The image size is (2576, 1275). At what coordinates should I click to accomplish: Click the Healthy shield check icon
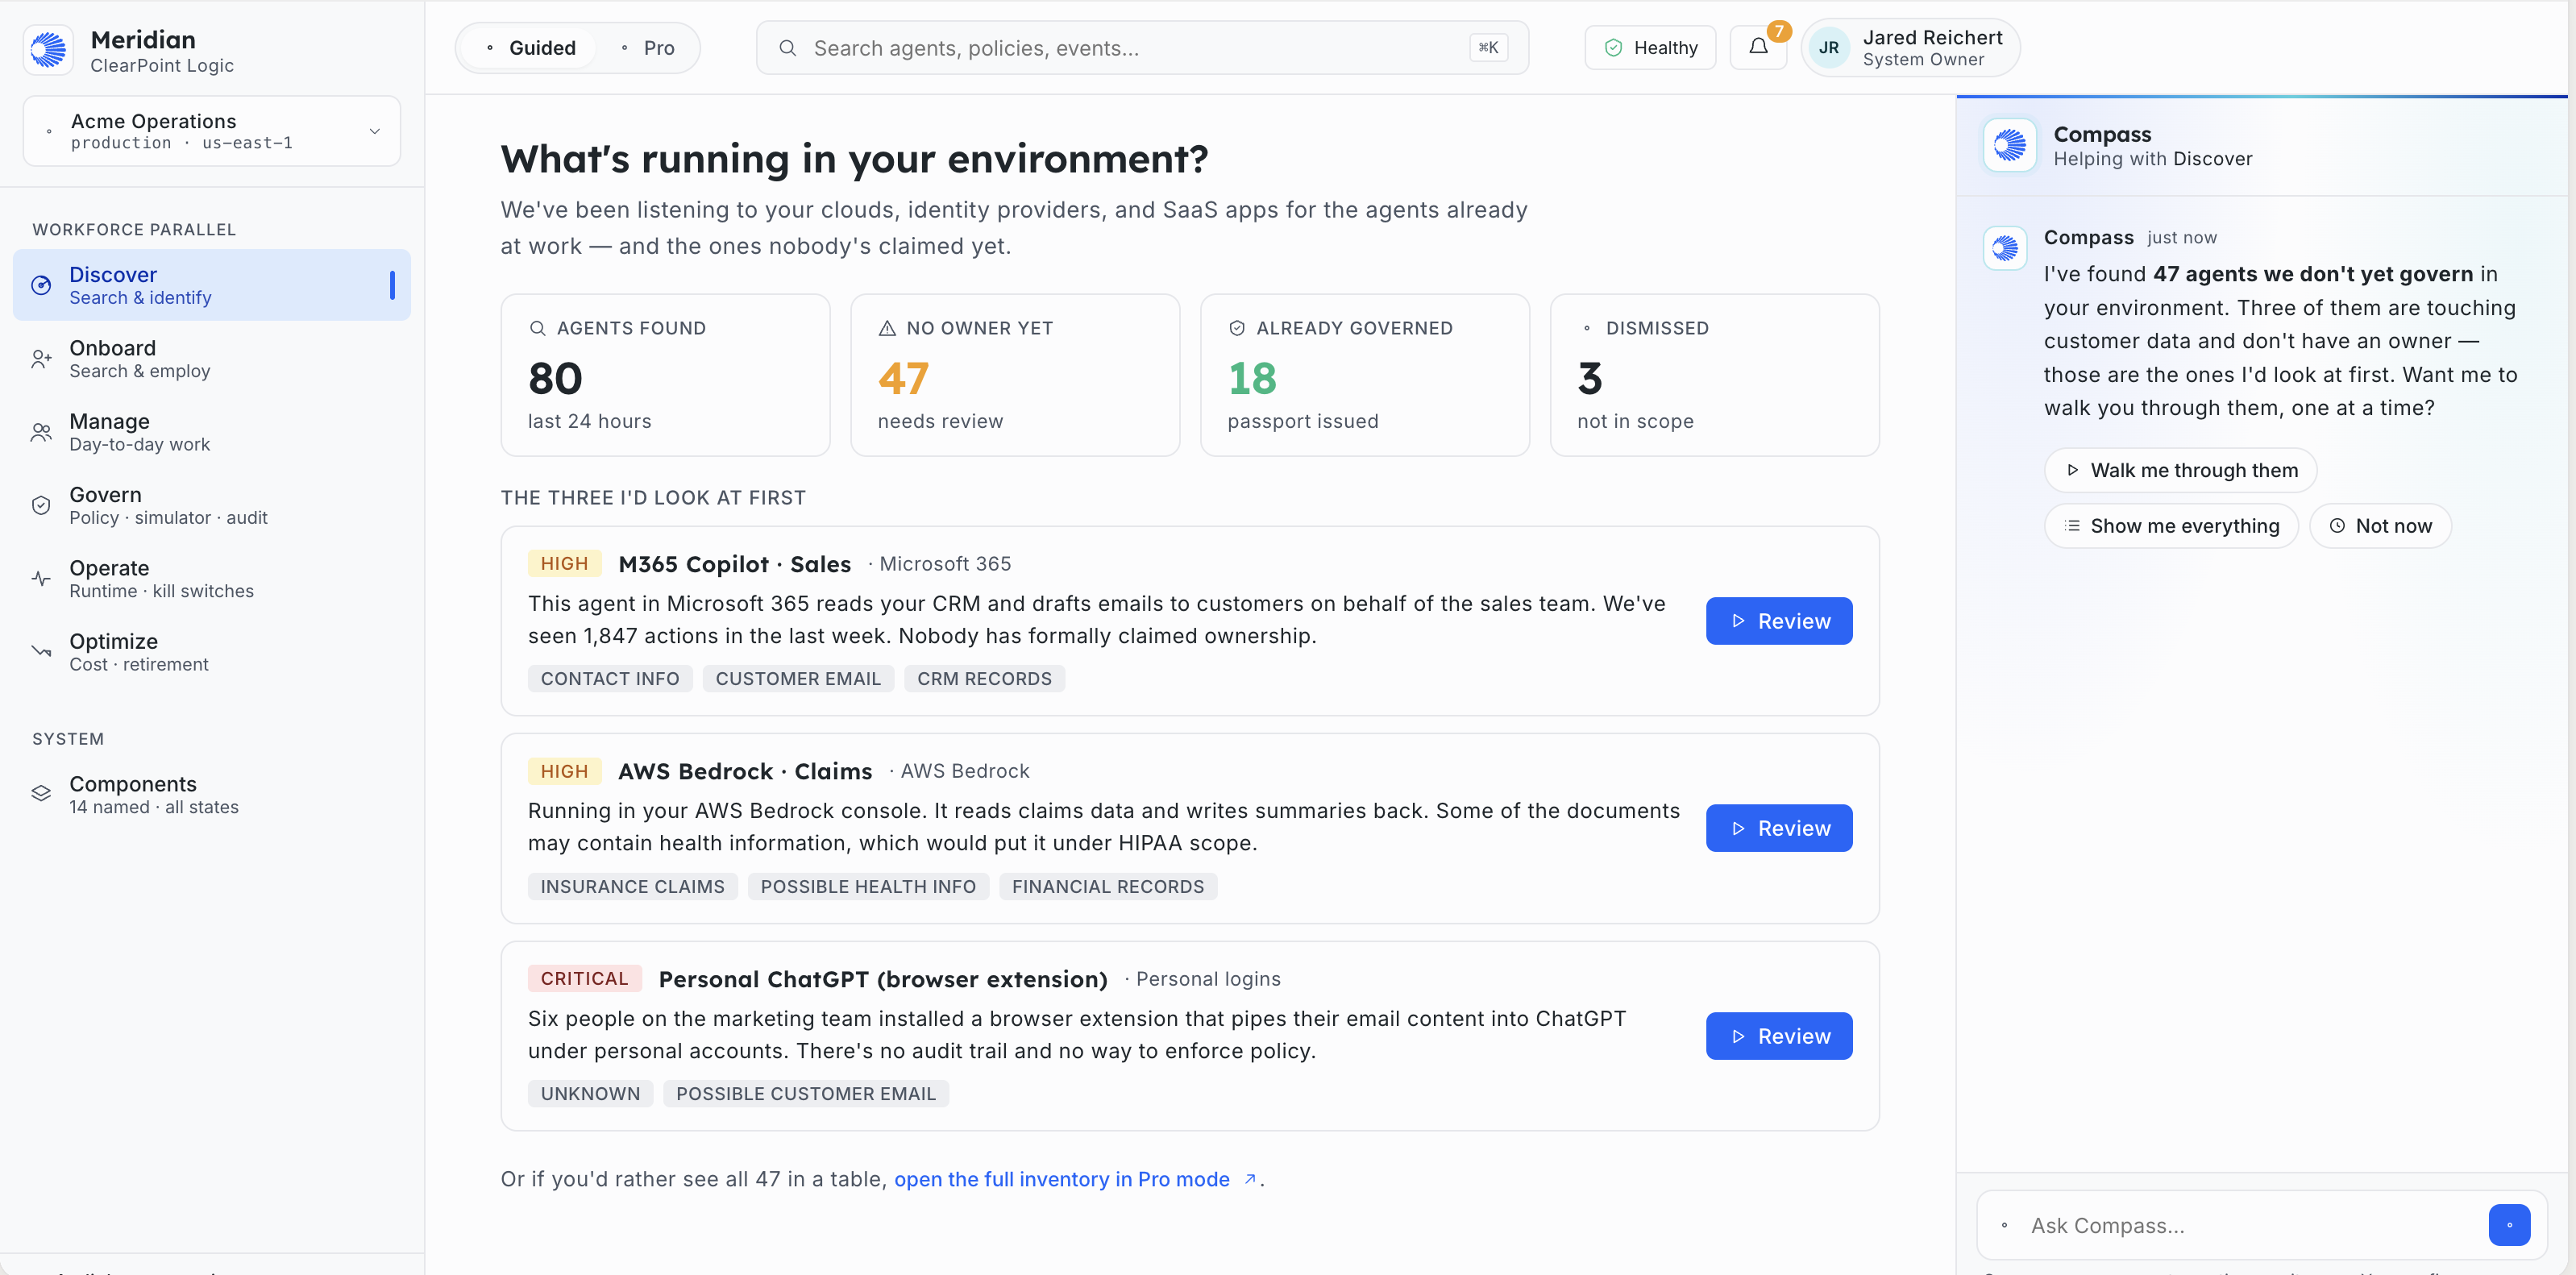point(1613,48)
